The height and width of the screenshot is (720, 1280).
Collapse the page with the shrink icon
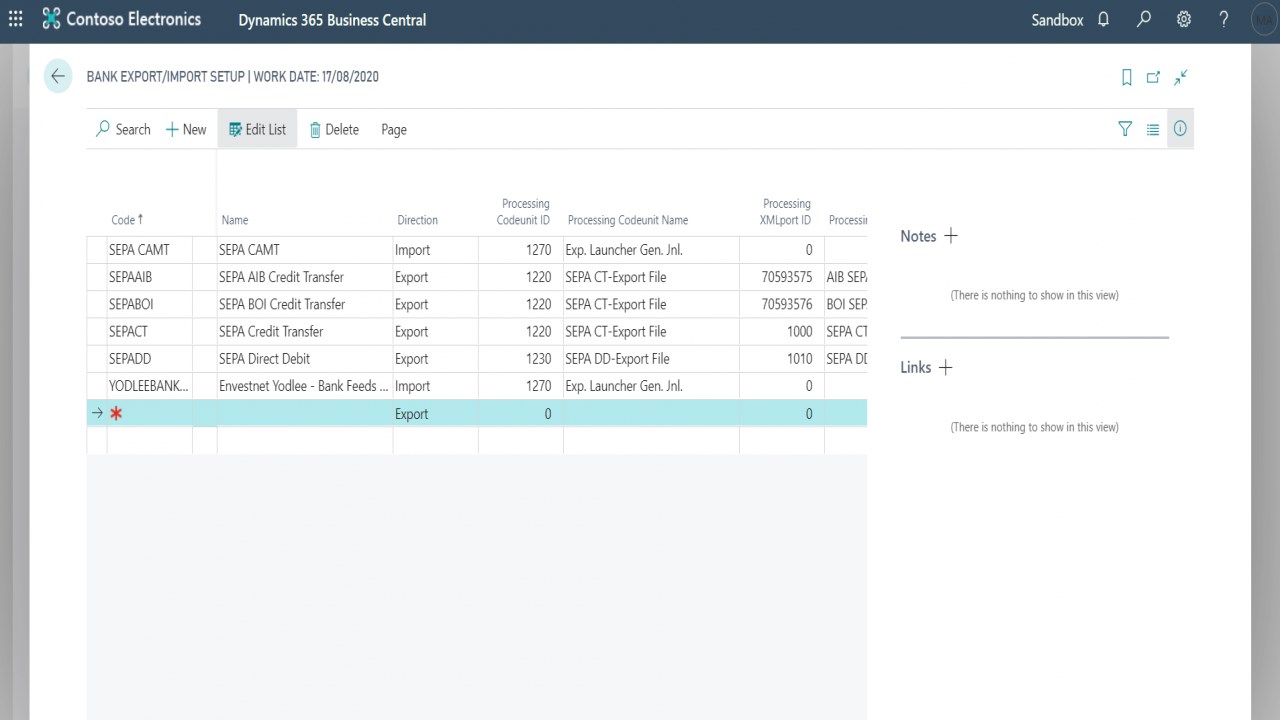click(x=1181, y=77)
